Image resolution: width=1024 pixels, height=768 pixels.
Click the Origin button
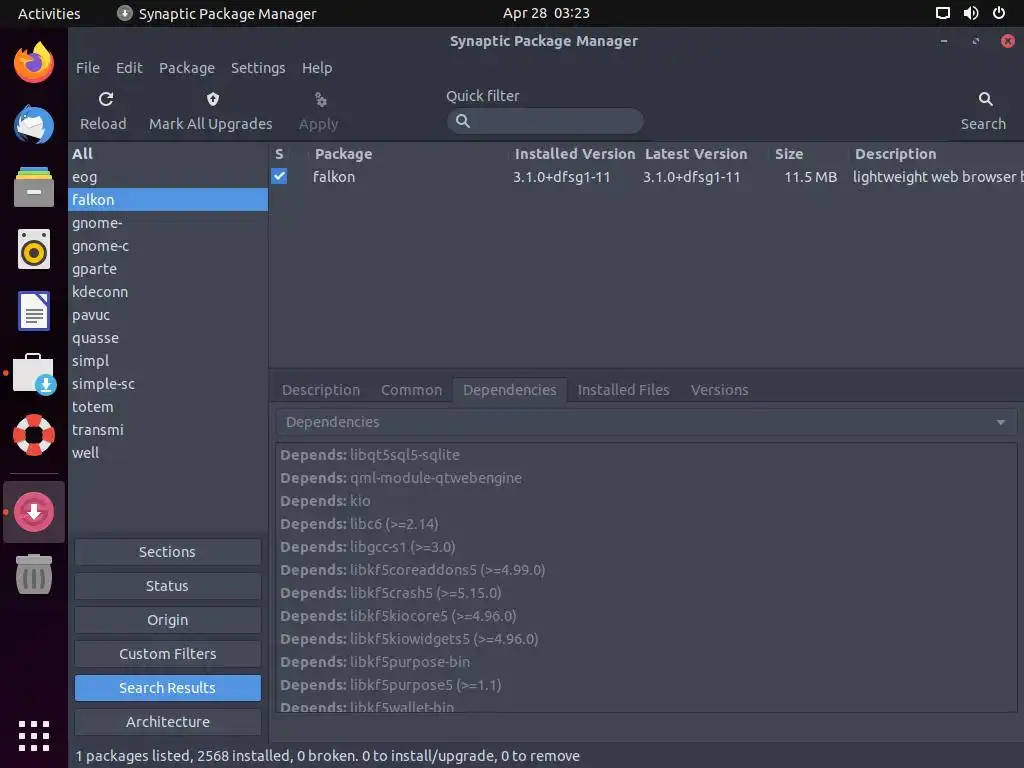click(168, 620)
